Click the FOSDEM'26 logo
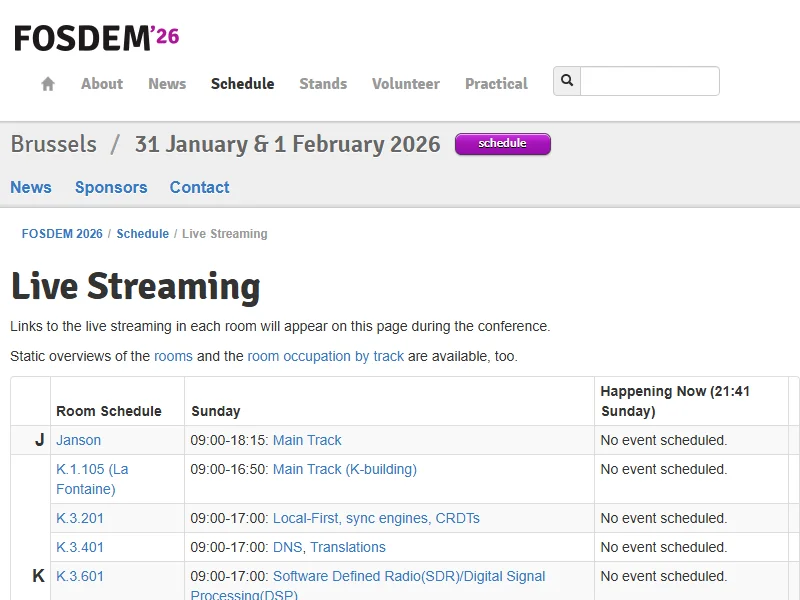This screenshot has height=600, width=800. pyautogui.click(x=96, y=38)
